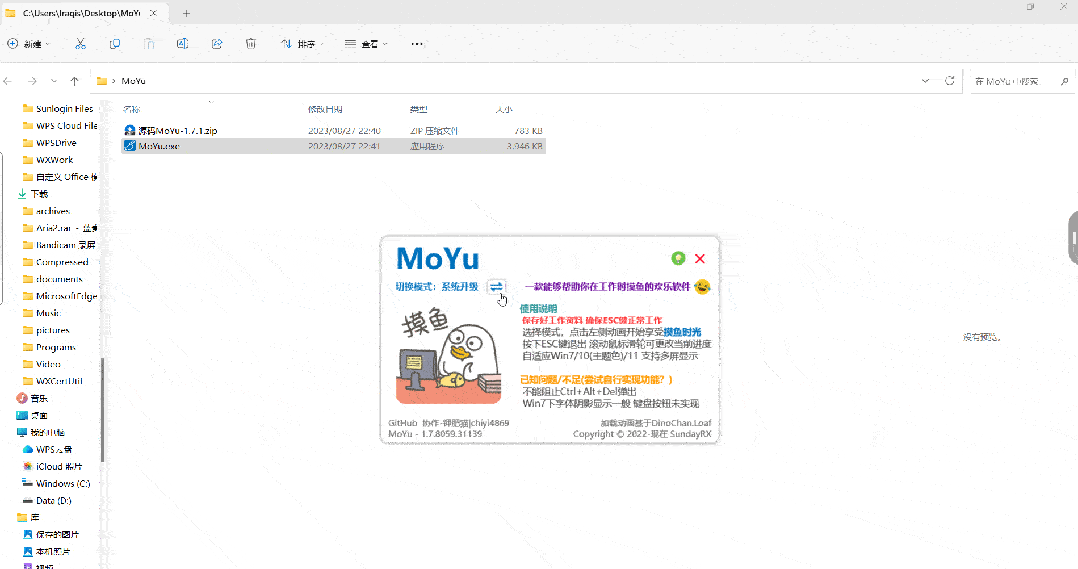Open recent locations chevron dropdown
Viewport: 1078px width, 569px height.
(54, 81)
